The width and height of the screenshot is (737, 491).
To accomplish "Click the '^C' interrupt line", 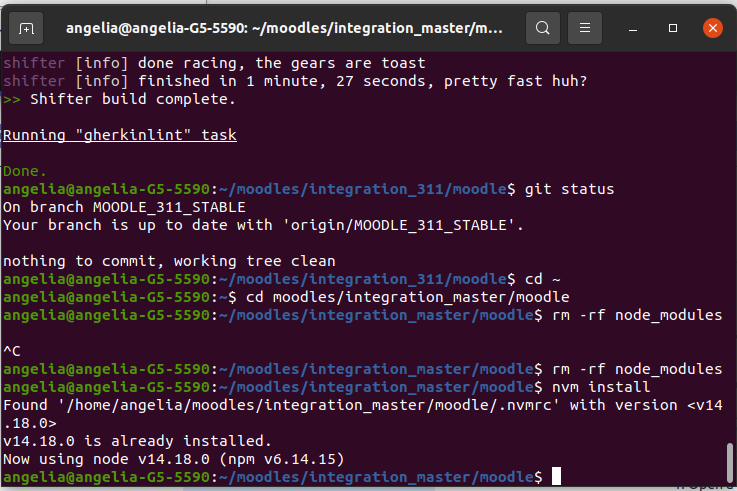I will point(12,351).
